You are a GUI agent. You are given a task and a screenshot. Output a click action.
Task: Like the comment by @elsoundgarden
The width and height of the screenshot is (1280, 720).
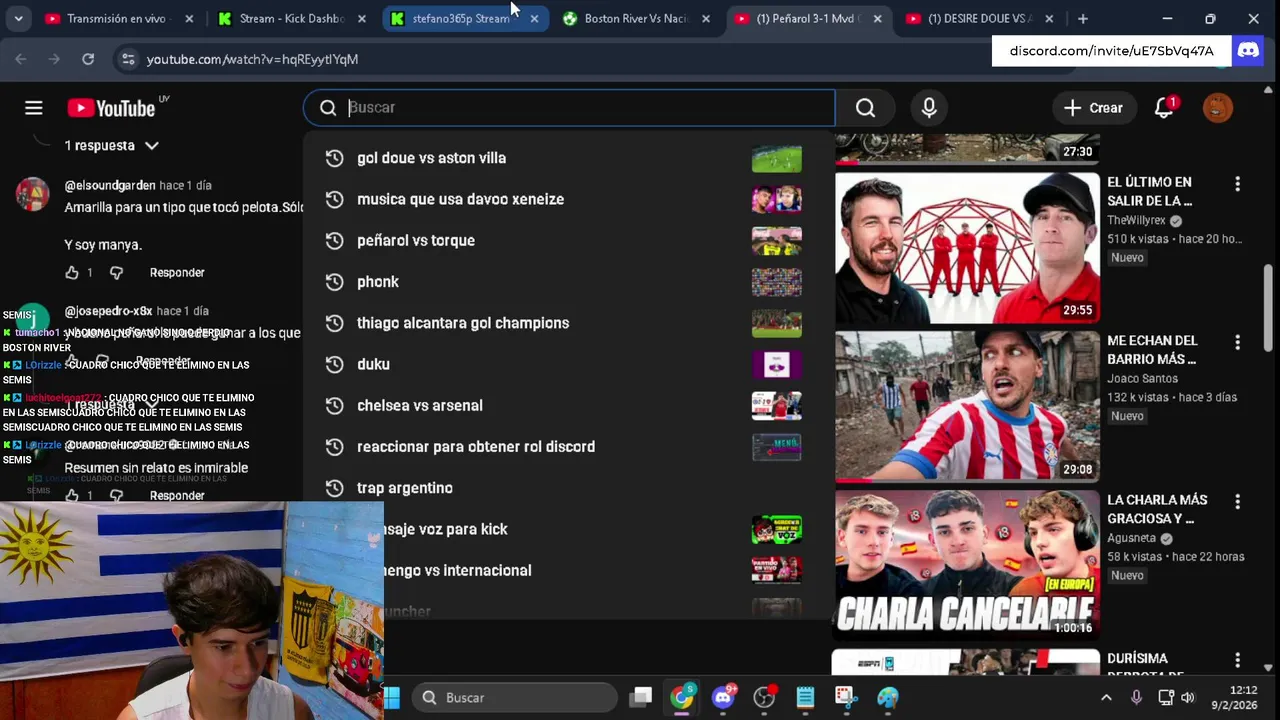[71, 272]
